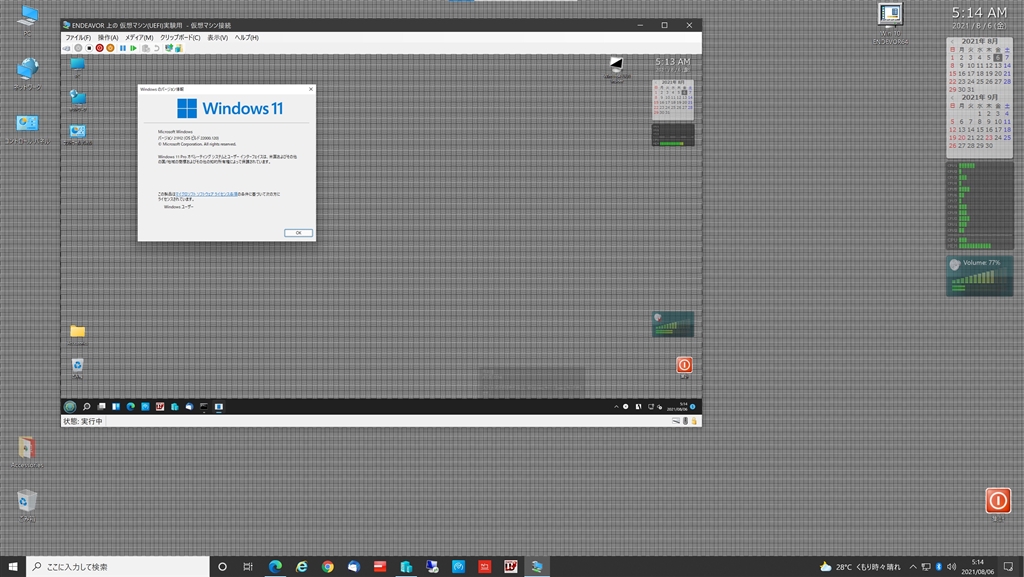Open Edge in the guest VM taskbar
1024x577 pixels.
click(131, 407)
